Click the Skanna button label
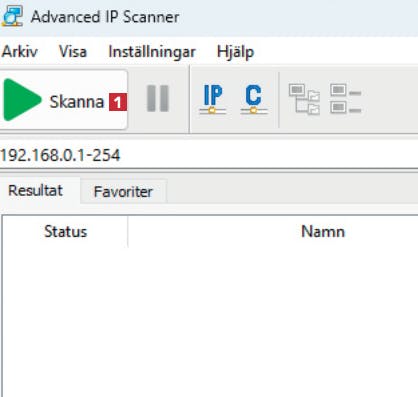The image size is (418, 397). [x=77, y=102]
